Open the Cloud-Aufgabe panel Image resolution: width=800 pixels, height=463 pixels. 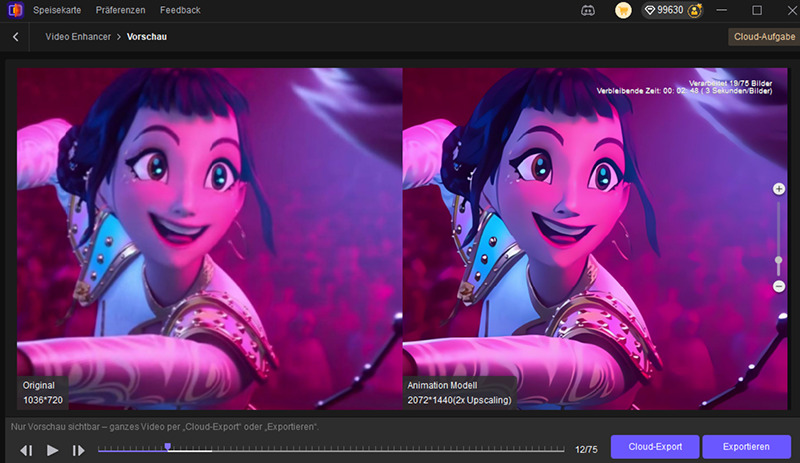(x=764, y=37)
